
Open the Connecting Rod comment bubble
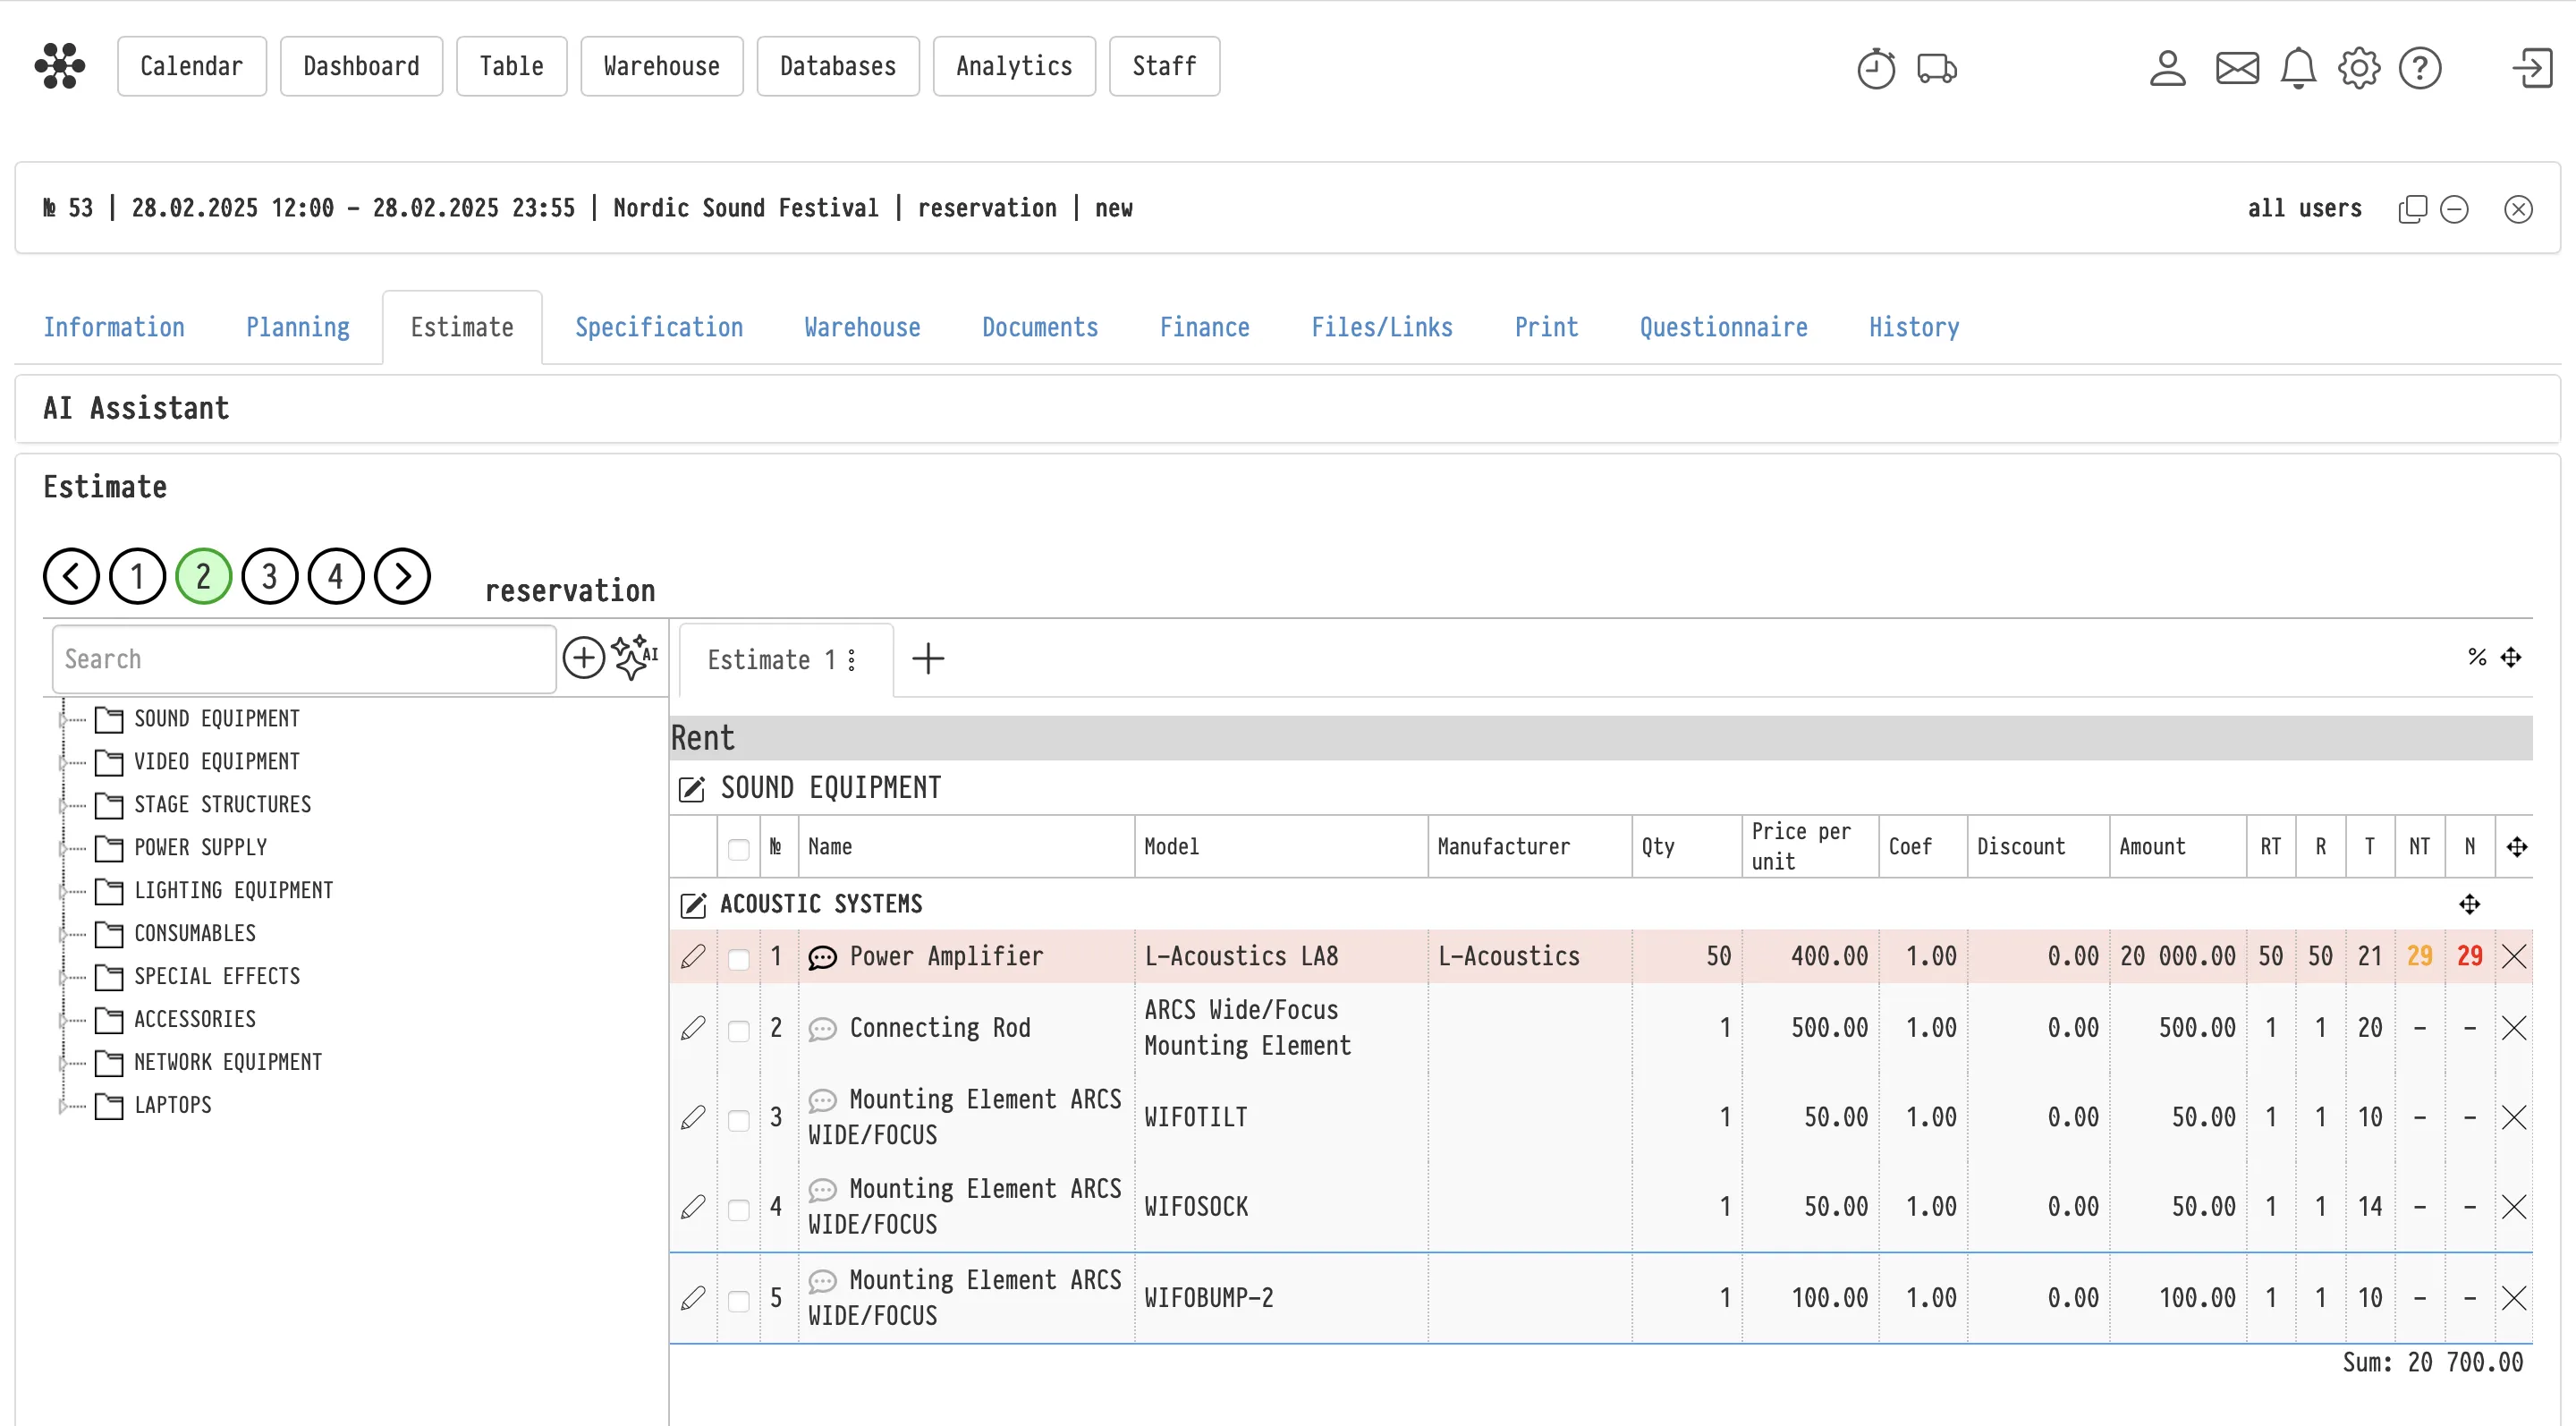click(822, 1028)
